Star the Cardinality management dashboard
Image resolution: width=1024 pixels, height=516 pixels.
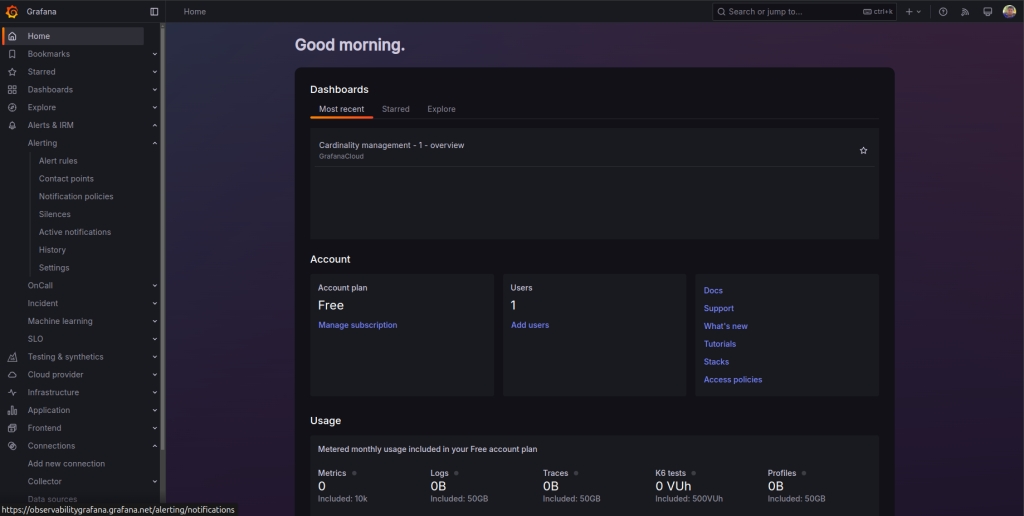[863, 150]
